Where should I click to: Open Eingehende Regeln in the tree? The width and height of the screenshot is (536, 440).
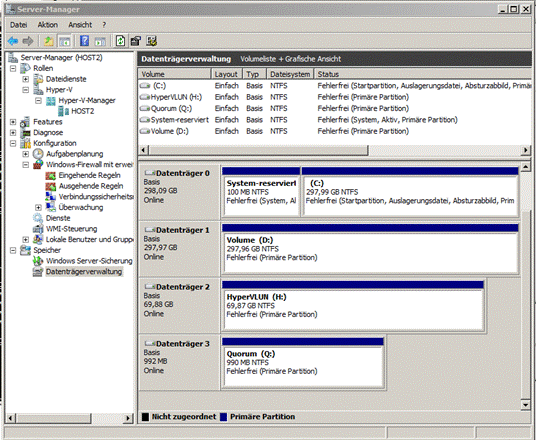(90, 175)
